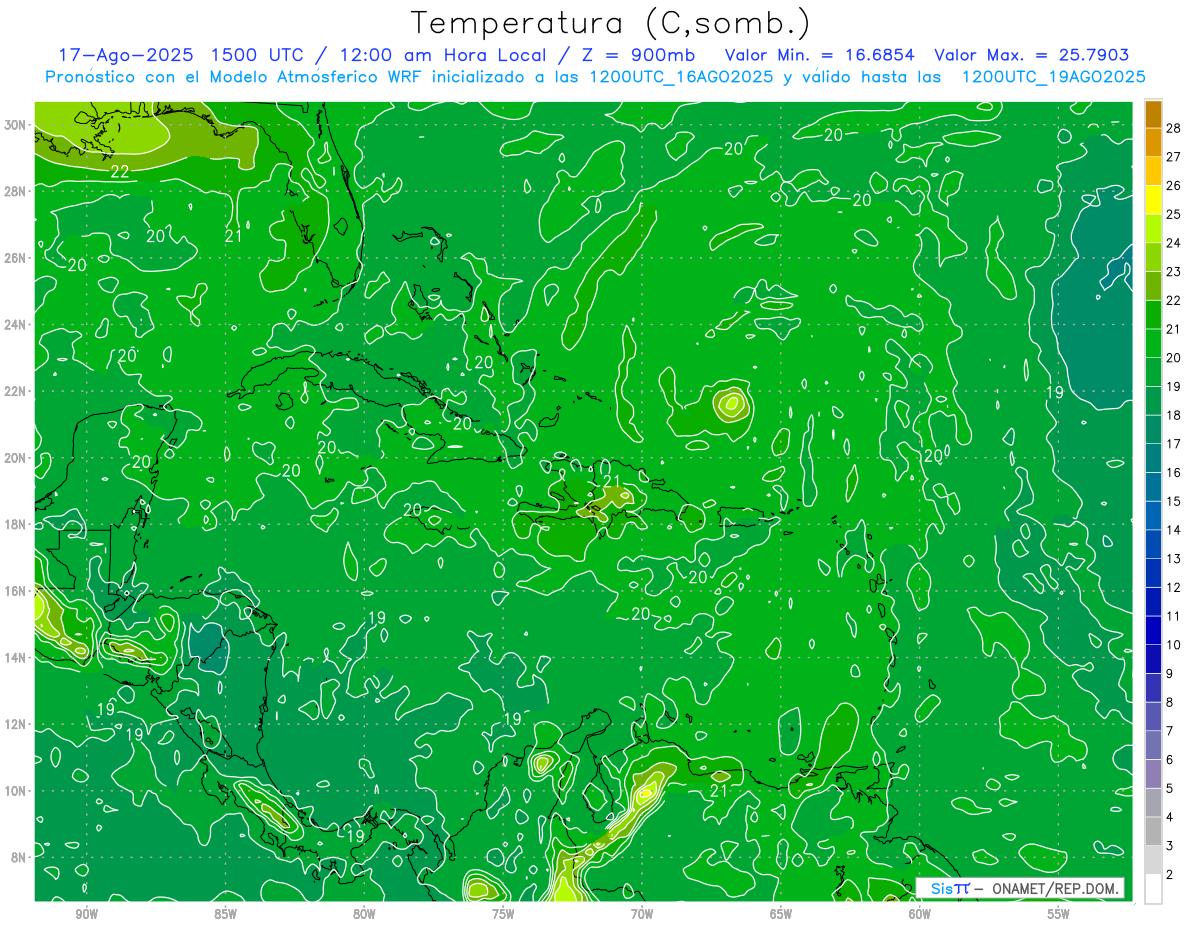Click the gray legend swatch between 3 and 4

pos(1153,831)
